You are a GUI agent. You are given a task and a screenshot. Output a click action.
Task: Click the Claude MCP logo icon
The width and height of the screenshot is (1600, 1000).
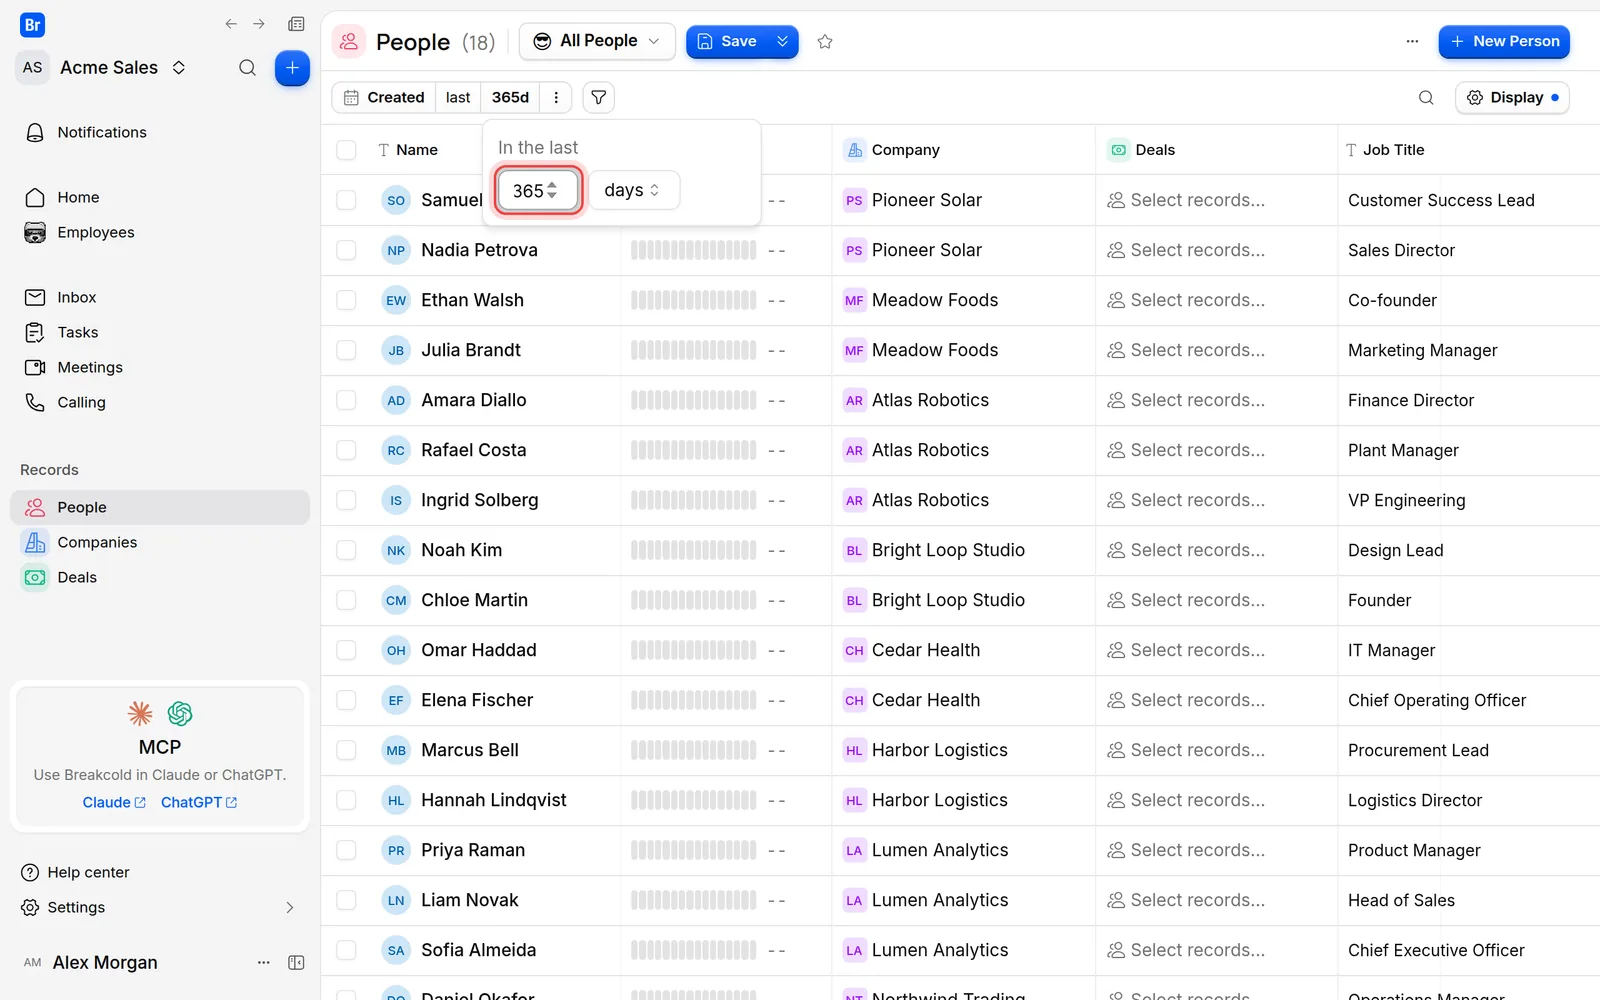pos(140,713)
